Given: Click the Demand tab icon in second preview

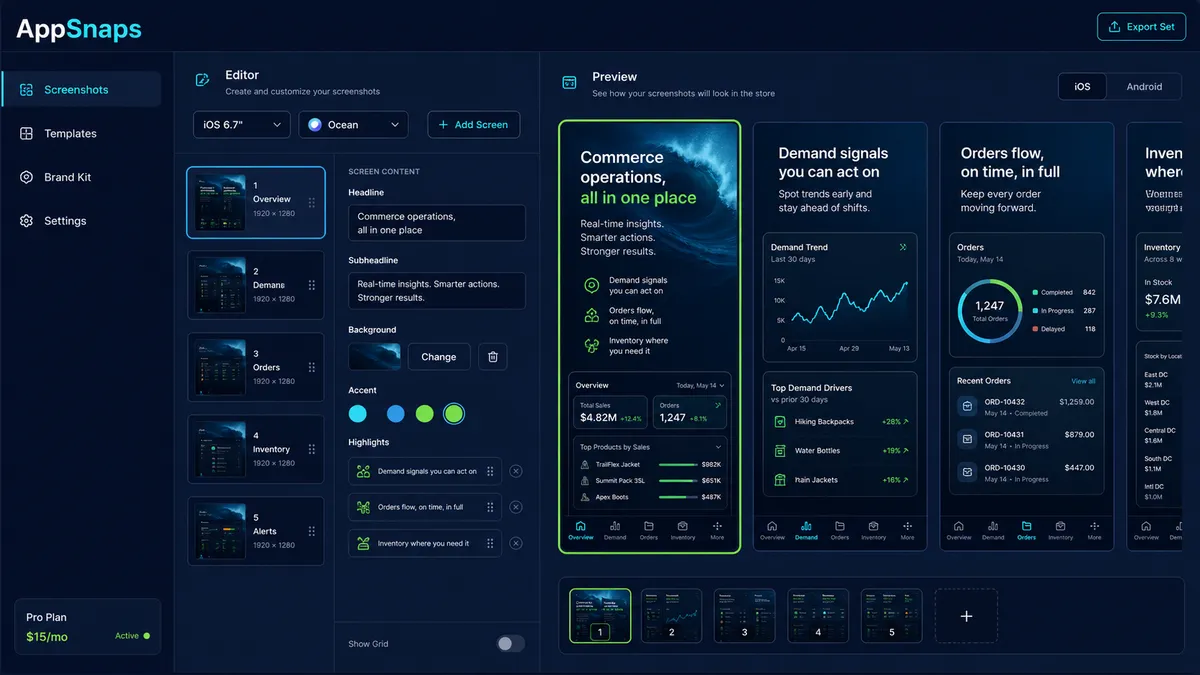Looking at the screenshot, I should click(x=806, y=525).
